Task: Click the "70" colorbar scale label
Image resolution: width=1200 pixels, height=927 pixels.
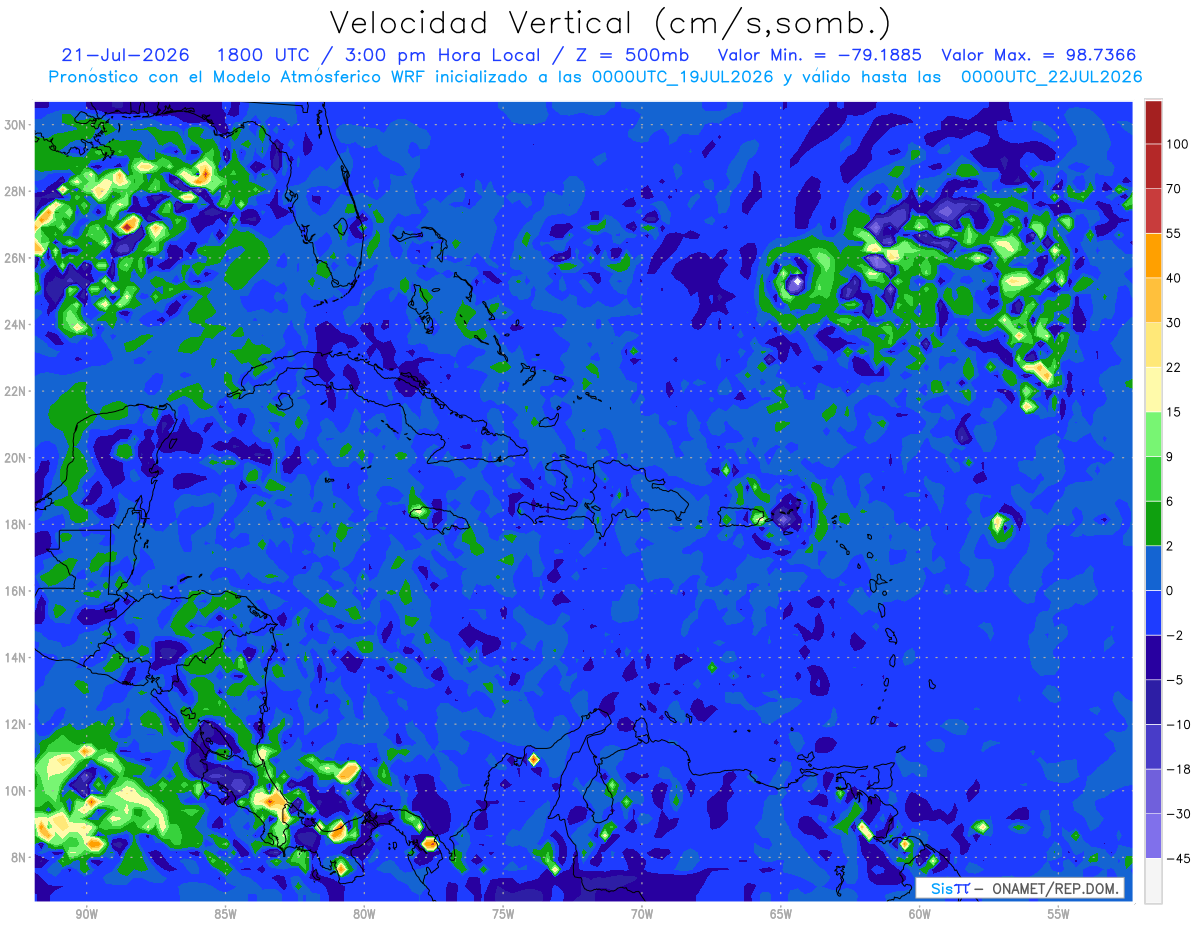Action: 1174,188
